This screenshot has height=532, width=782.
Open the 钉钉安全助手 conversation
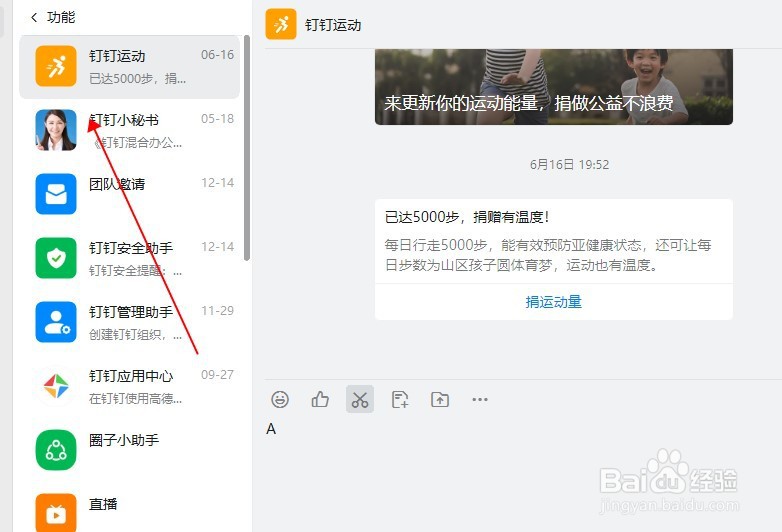129,258
